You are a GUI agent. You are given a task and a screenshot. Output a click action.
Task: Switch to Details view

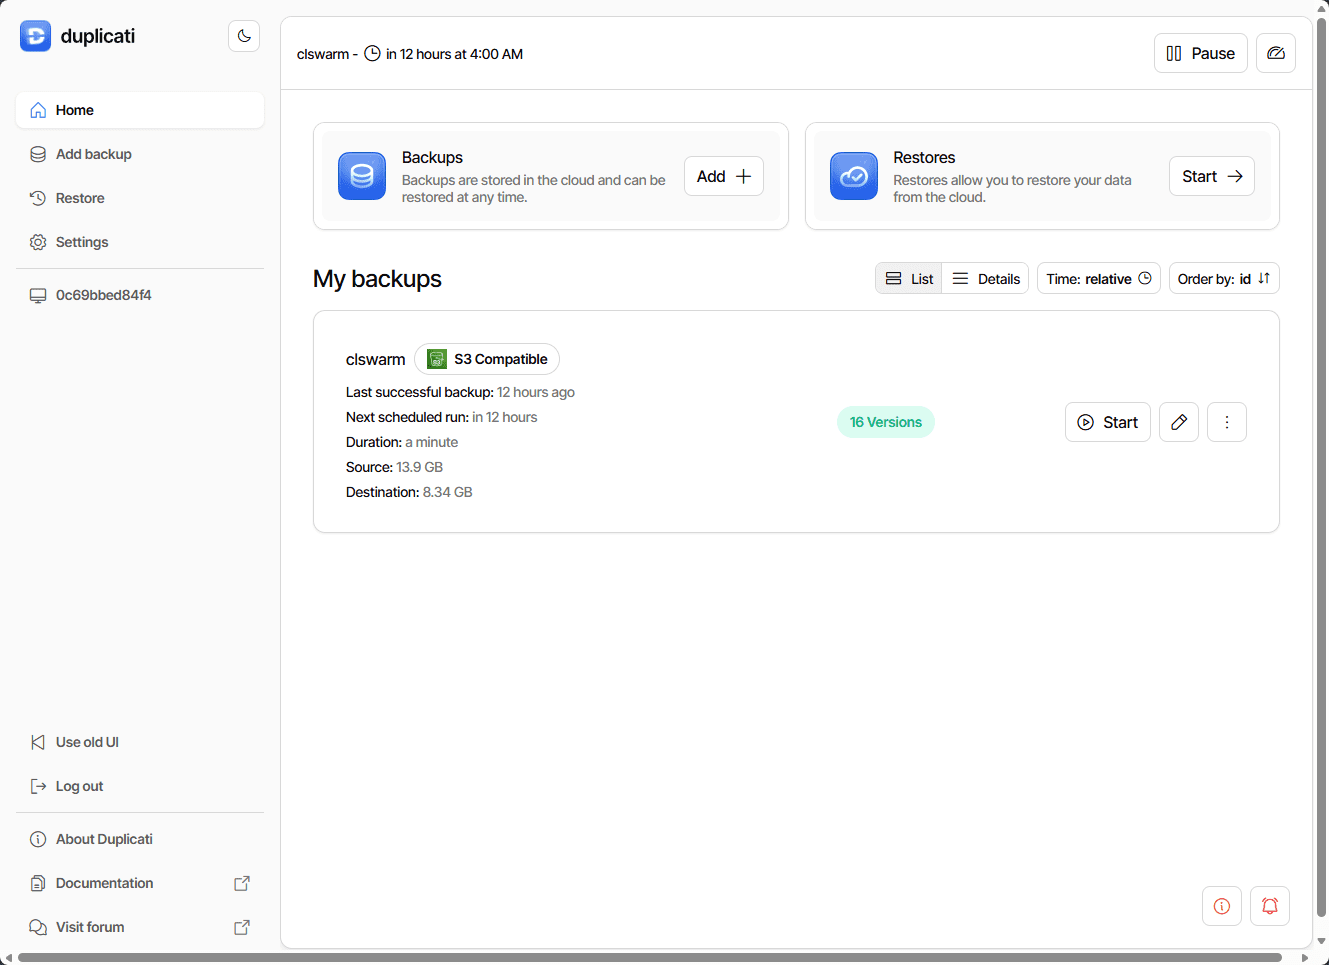pyautogui.click(x=986, y=279)
